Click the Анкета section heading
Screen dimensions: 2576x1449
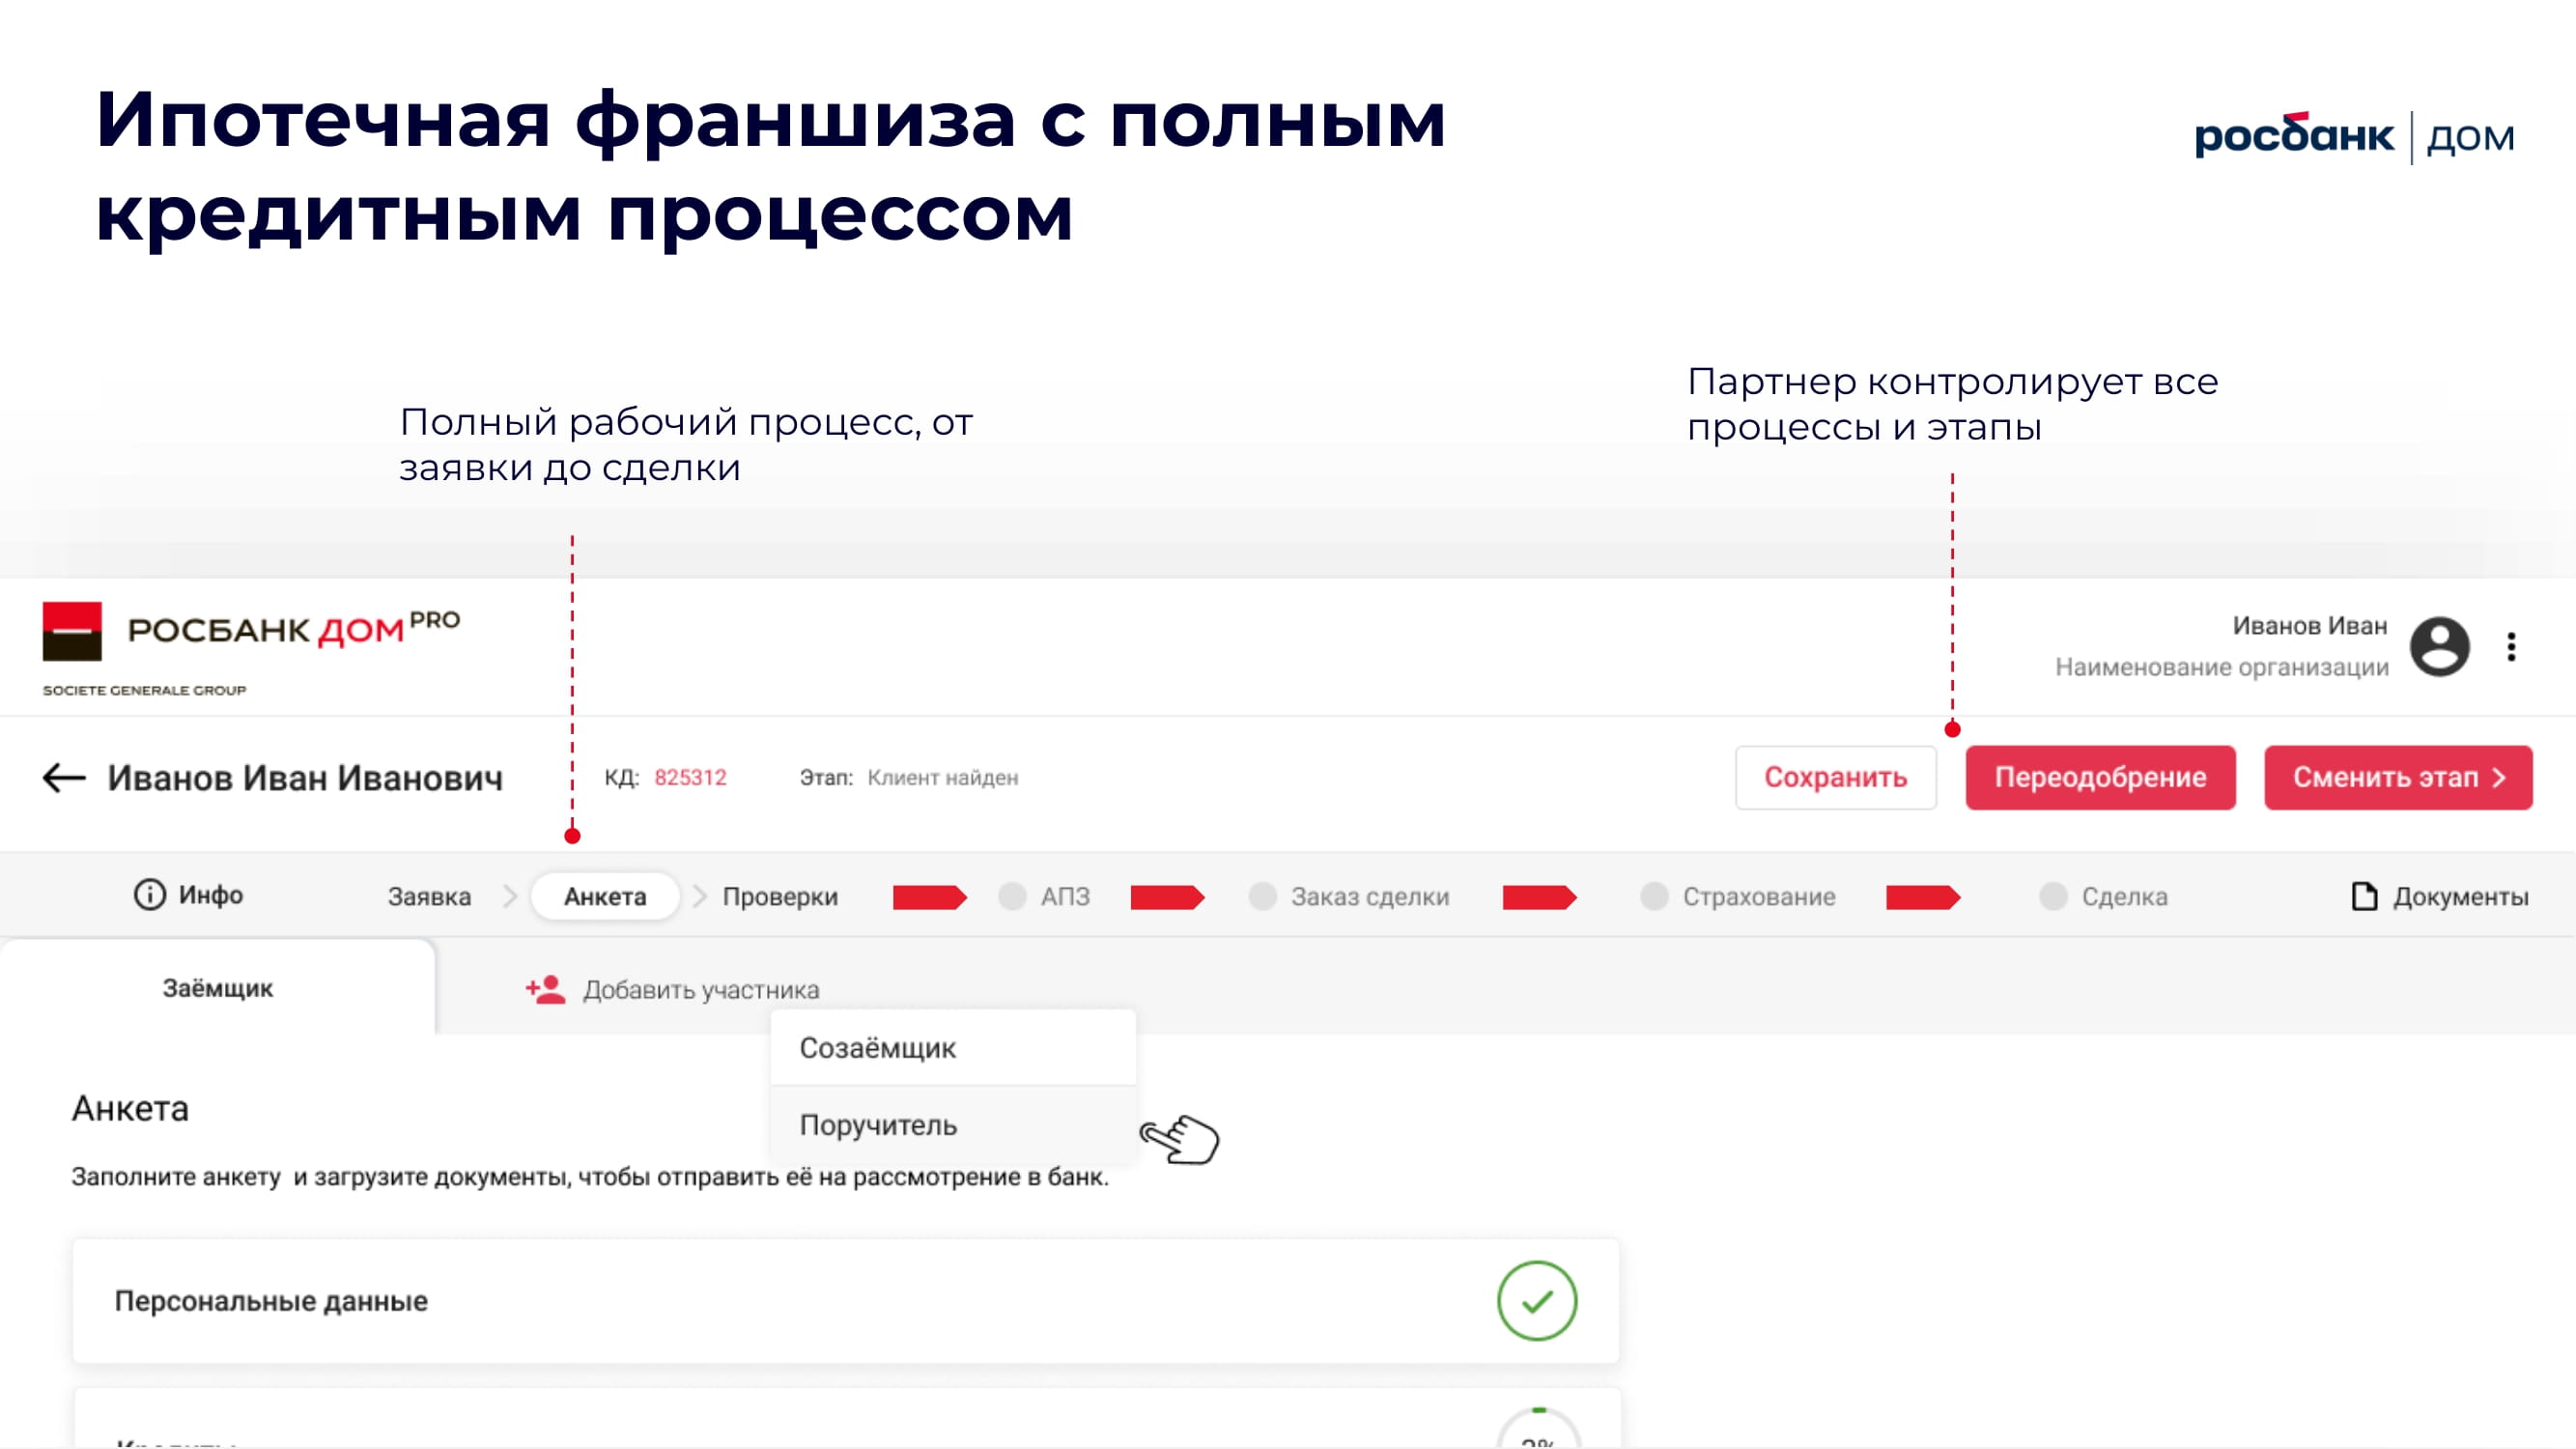[130, 1108]
